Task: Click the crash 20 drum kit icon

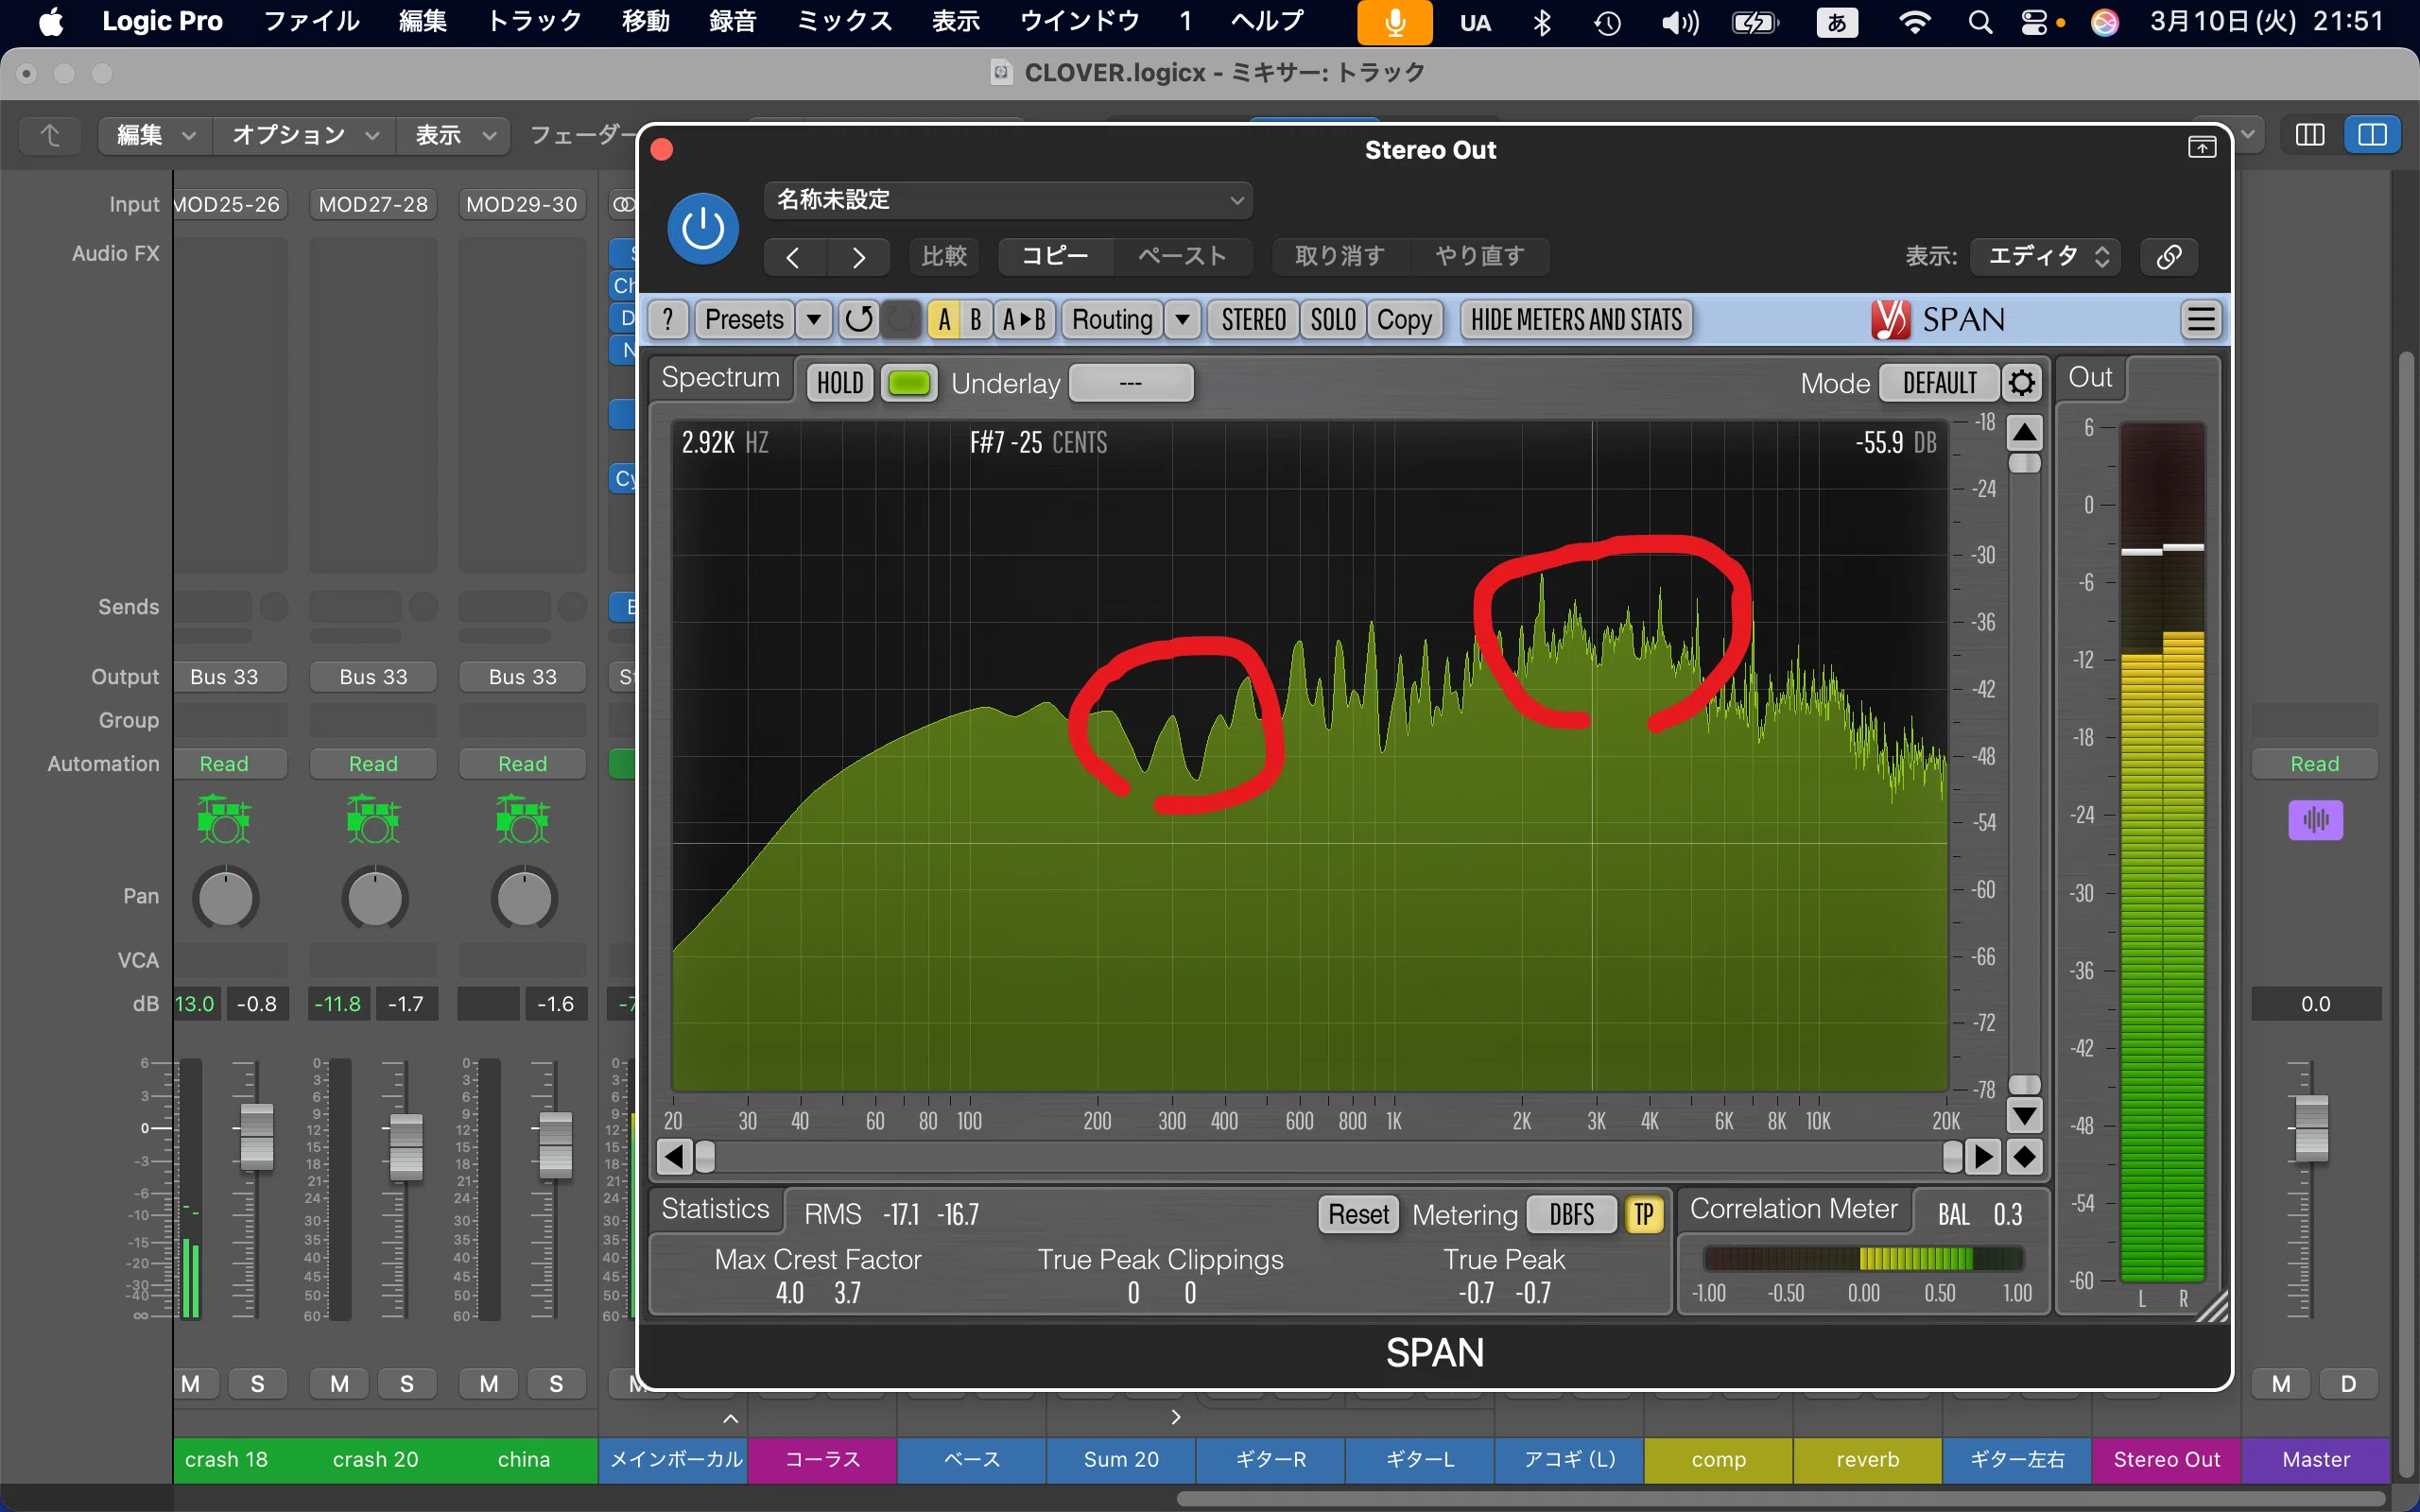Action: [373, 819]
